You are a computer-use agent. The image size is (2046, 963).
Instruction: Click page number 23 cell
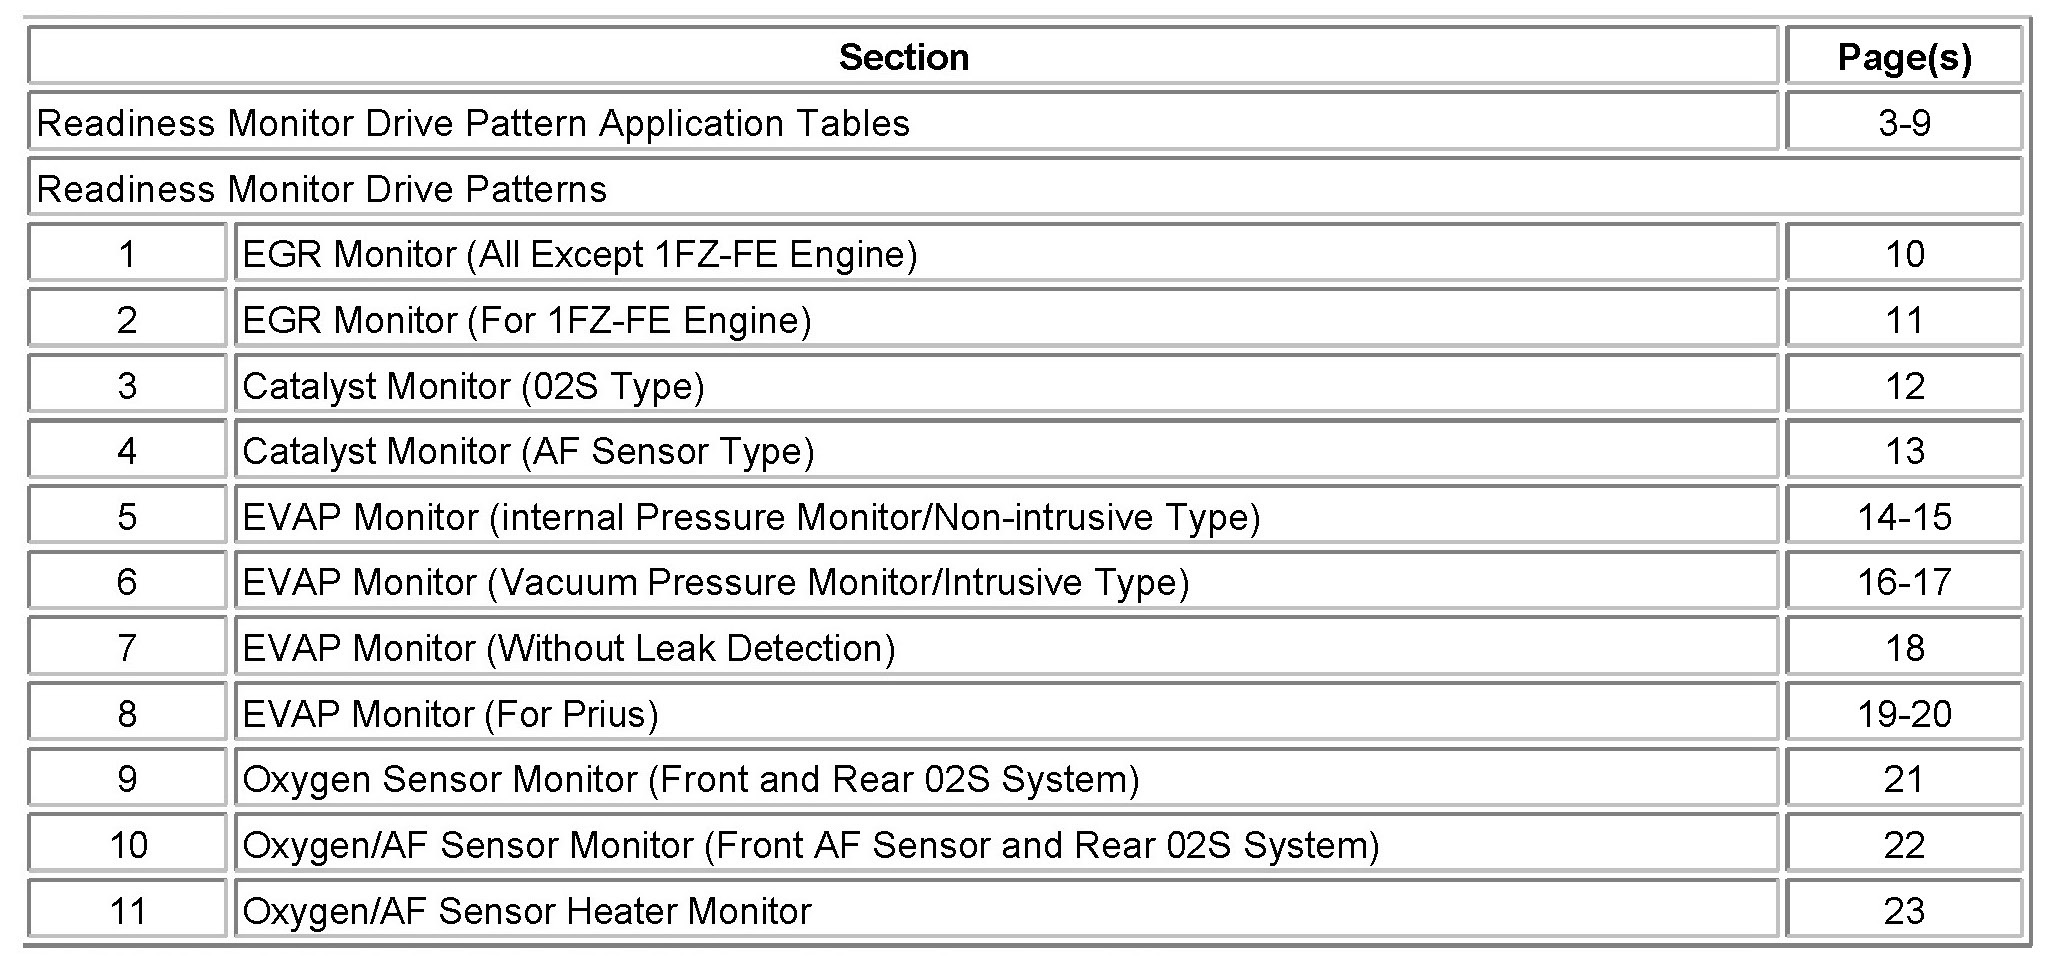pyautogui.click(x=1903, y=911)
